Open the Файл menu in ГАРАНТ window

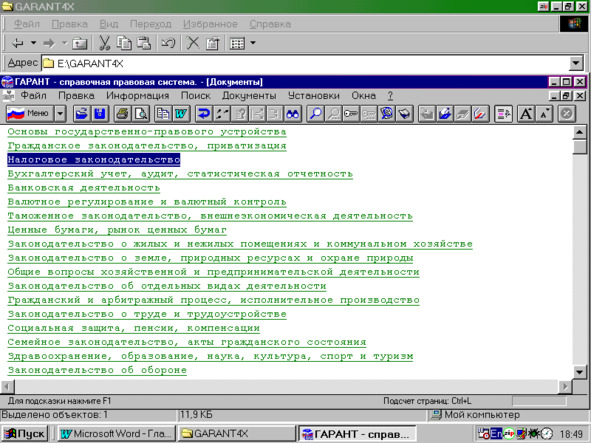[34, 96]
